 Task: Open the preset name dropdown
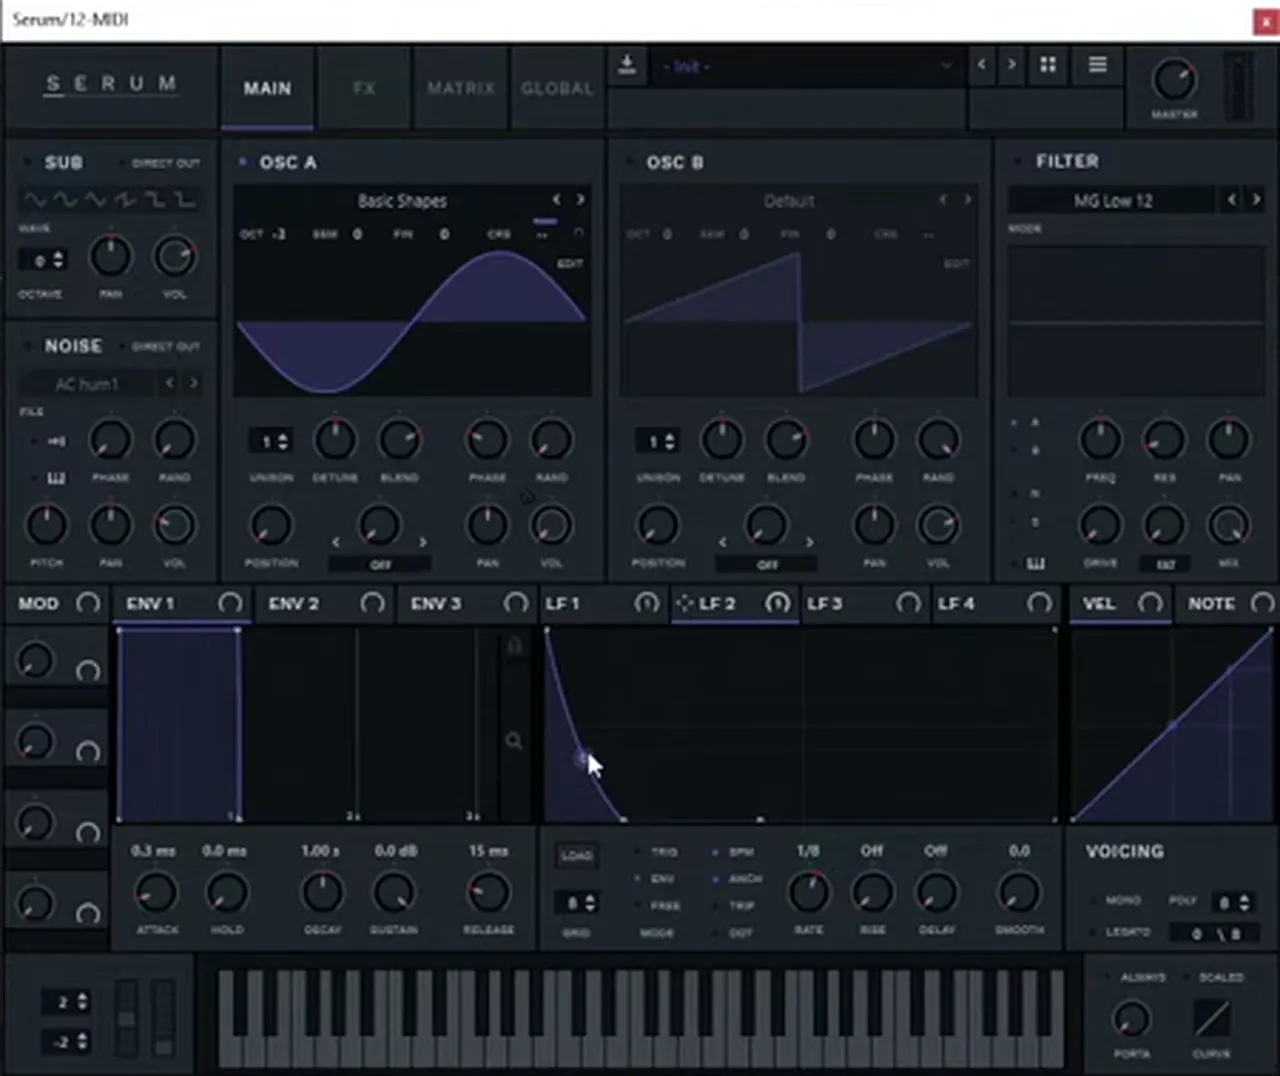[805, 66]
